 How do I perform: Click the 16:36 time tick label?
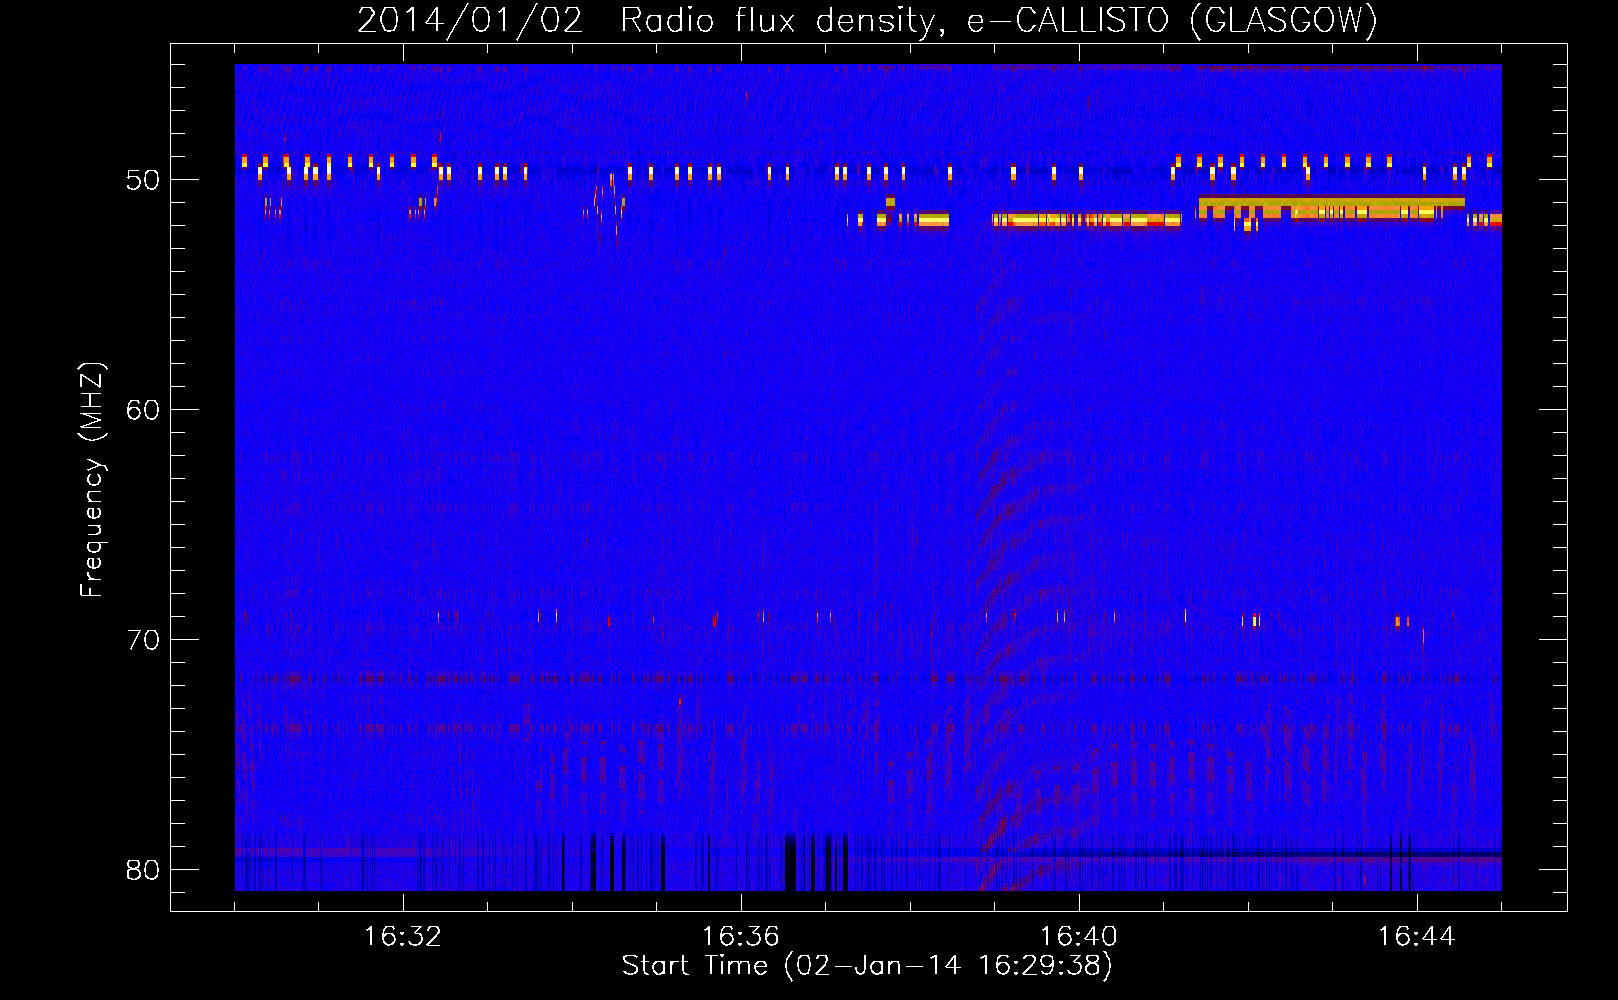pos(741,937)
